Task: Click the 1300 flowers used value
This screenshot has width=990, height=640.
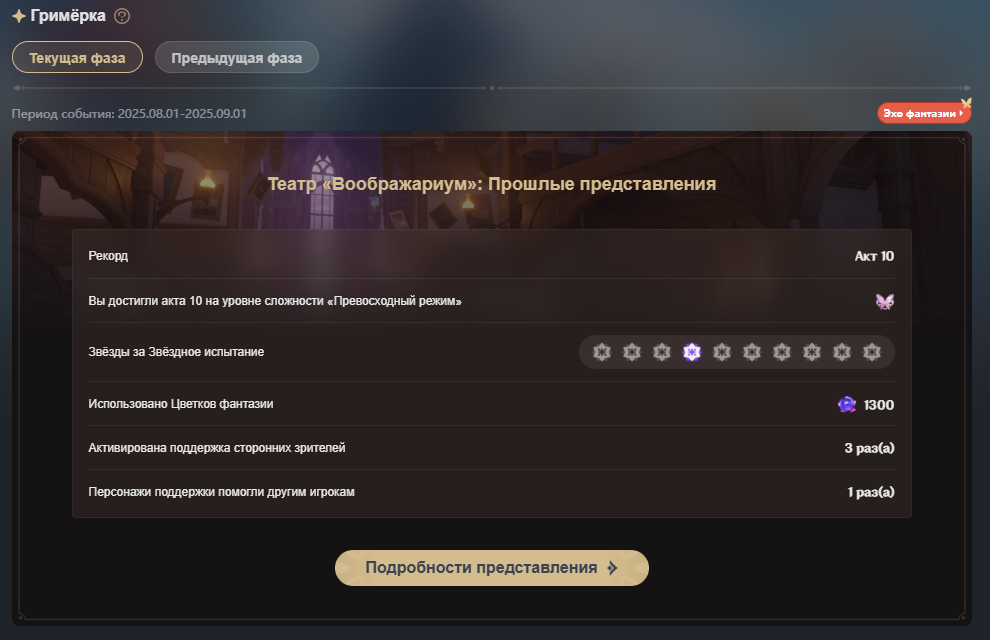Action: click(x=878, y=405)
